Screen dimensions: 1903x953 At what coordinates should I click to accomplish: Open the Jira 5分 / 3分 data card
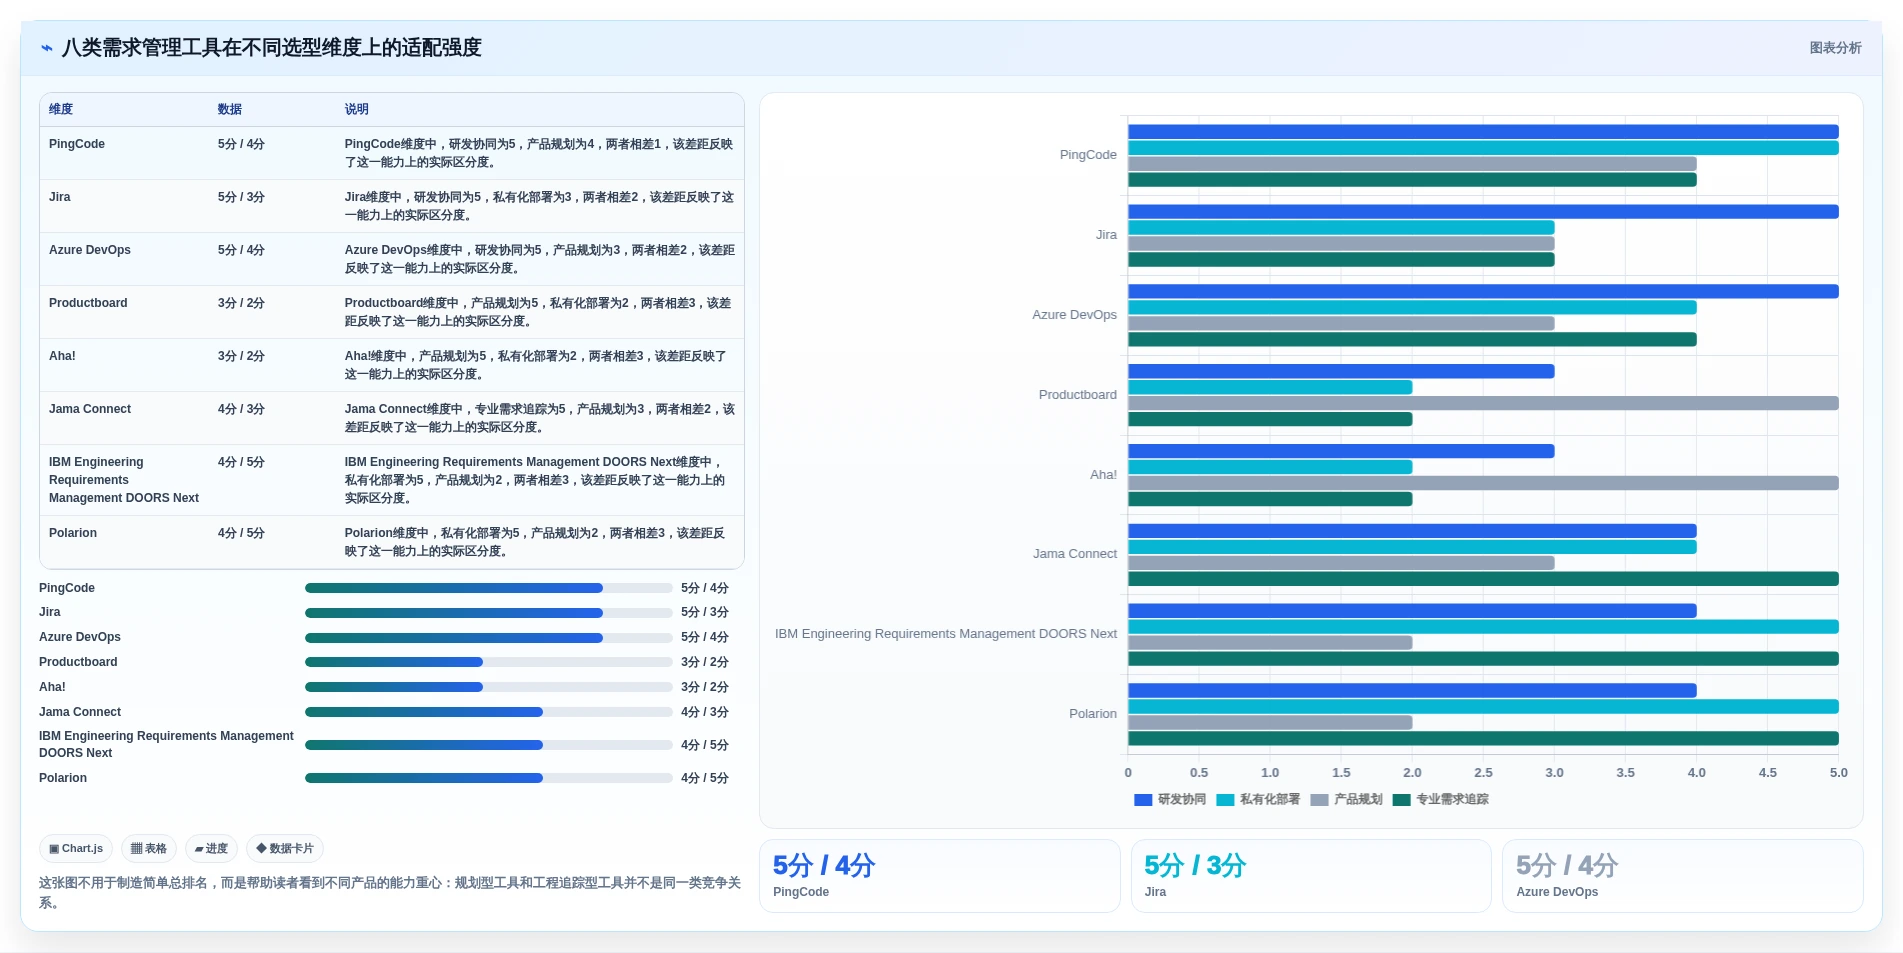1311,876
